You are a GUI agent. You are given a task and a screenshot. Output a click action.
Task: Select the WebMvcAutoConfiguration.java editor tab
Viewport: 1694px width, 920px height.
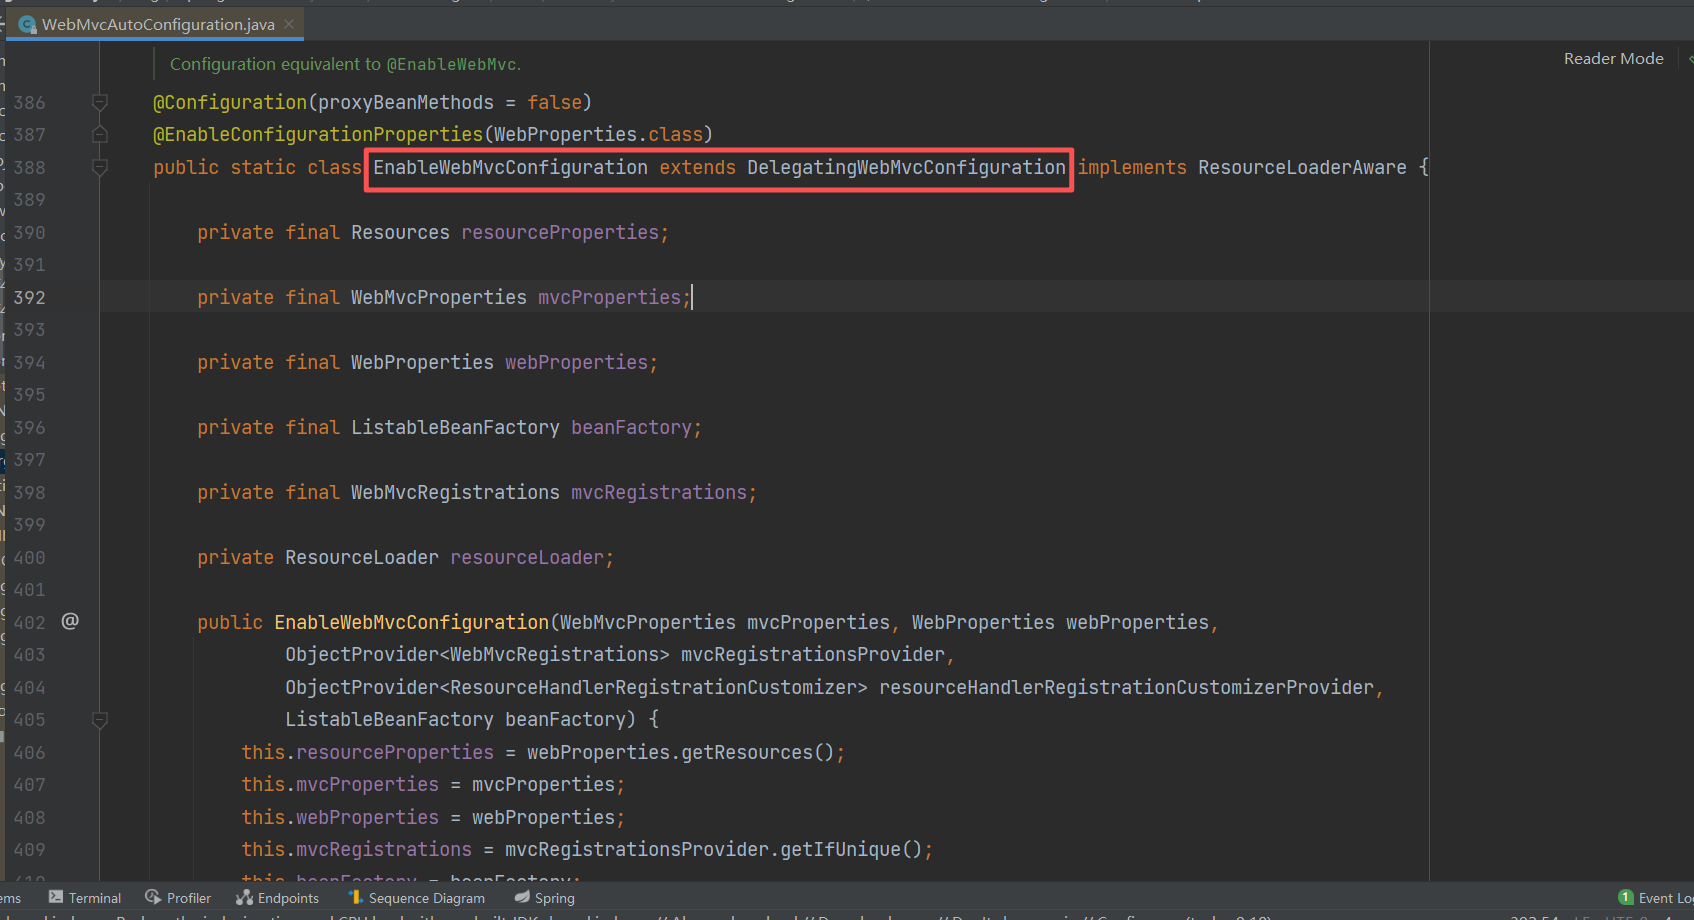pyautogui.click(x=156, y=24)
